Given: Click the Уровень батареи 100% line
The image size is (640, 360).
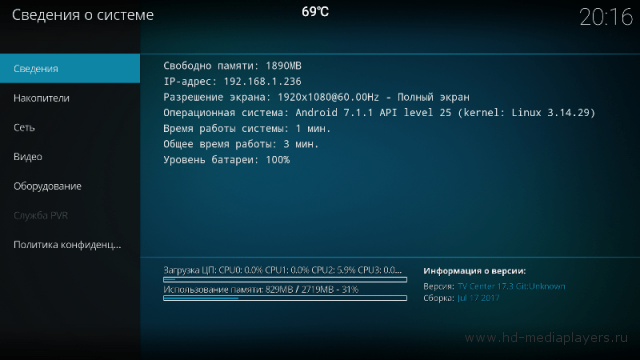Looking at the screenshot, I should coord(227,160).
